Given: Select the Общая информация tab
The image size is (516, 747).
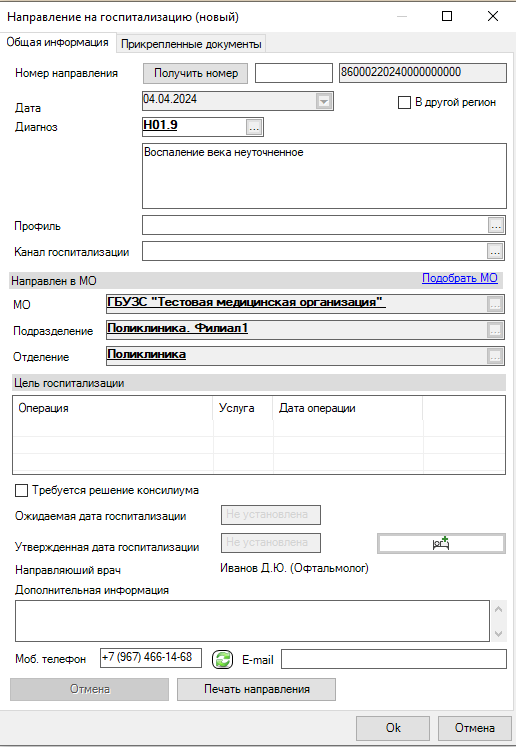Looking at the screenshot, I should point(58,42).
